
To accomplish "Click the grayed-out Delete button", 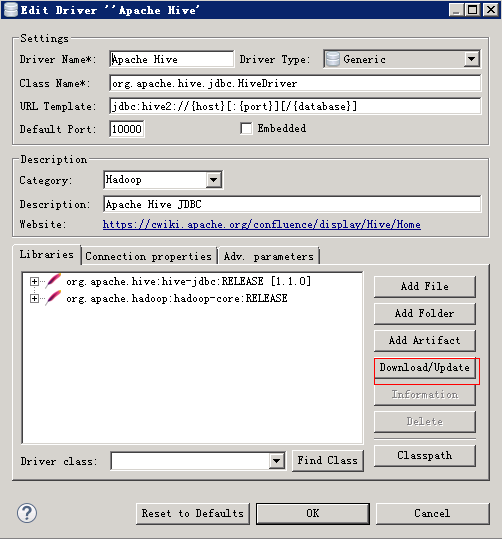I will coord(425,422).
